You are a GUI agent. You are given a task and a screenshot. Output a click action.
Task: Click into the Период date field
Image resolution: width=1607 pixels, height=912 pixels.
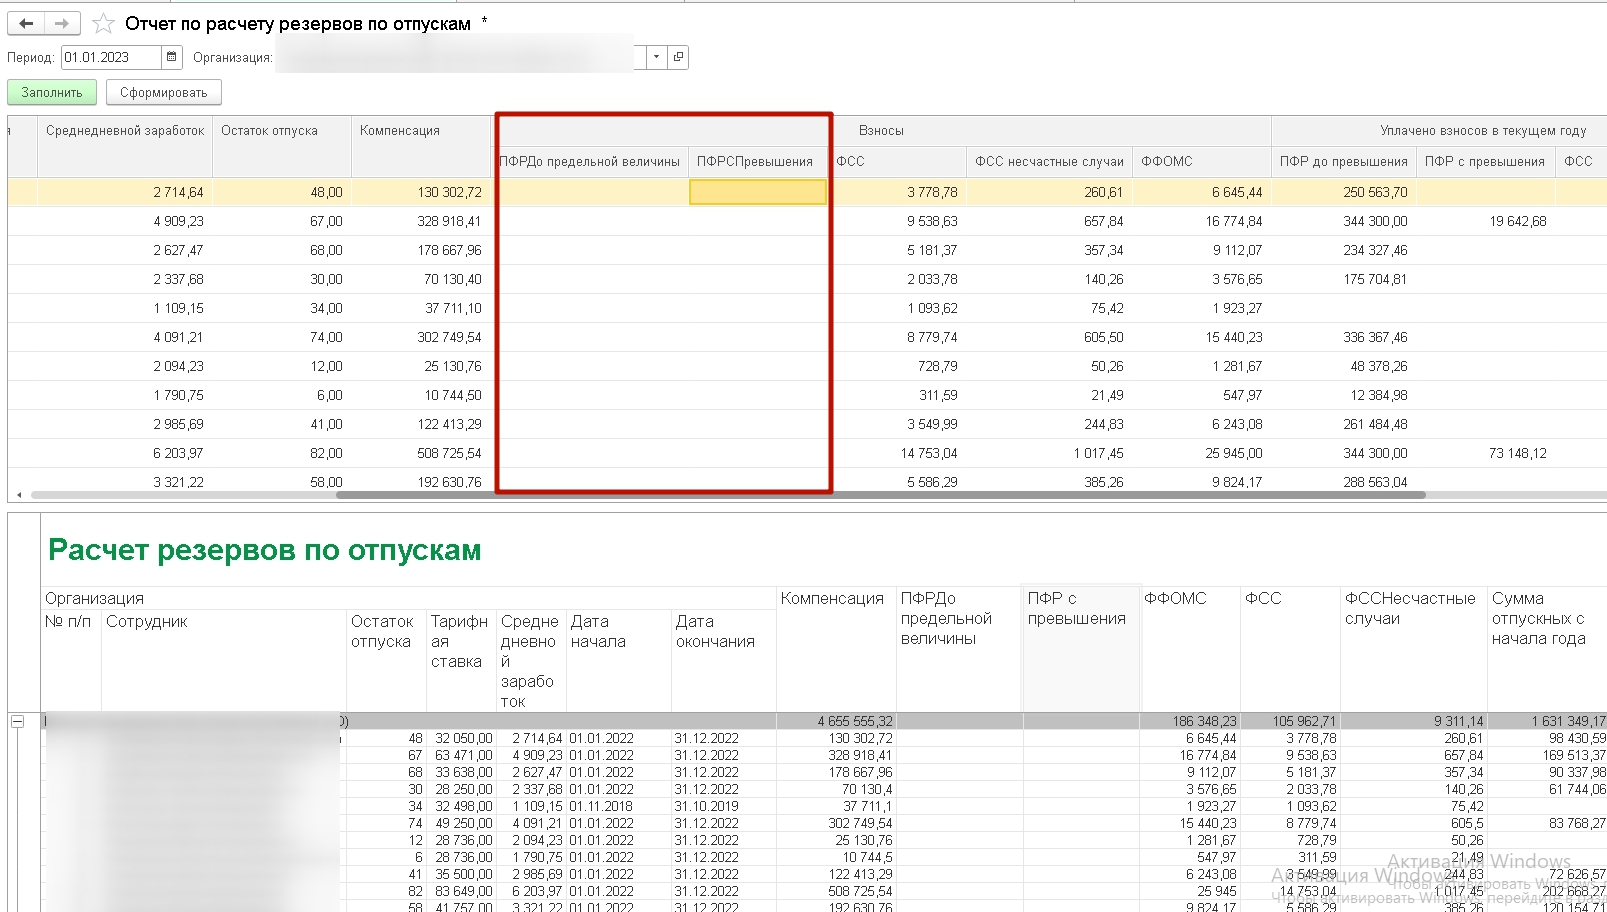(110, 57)
